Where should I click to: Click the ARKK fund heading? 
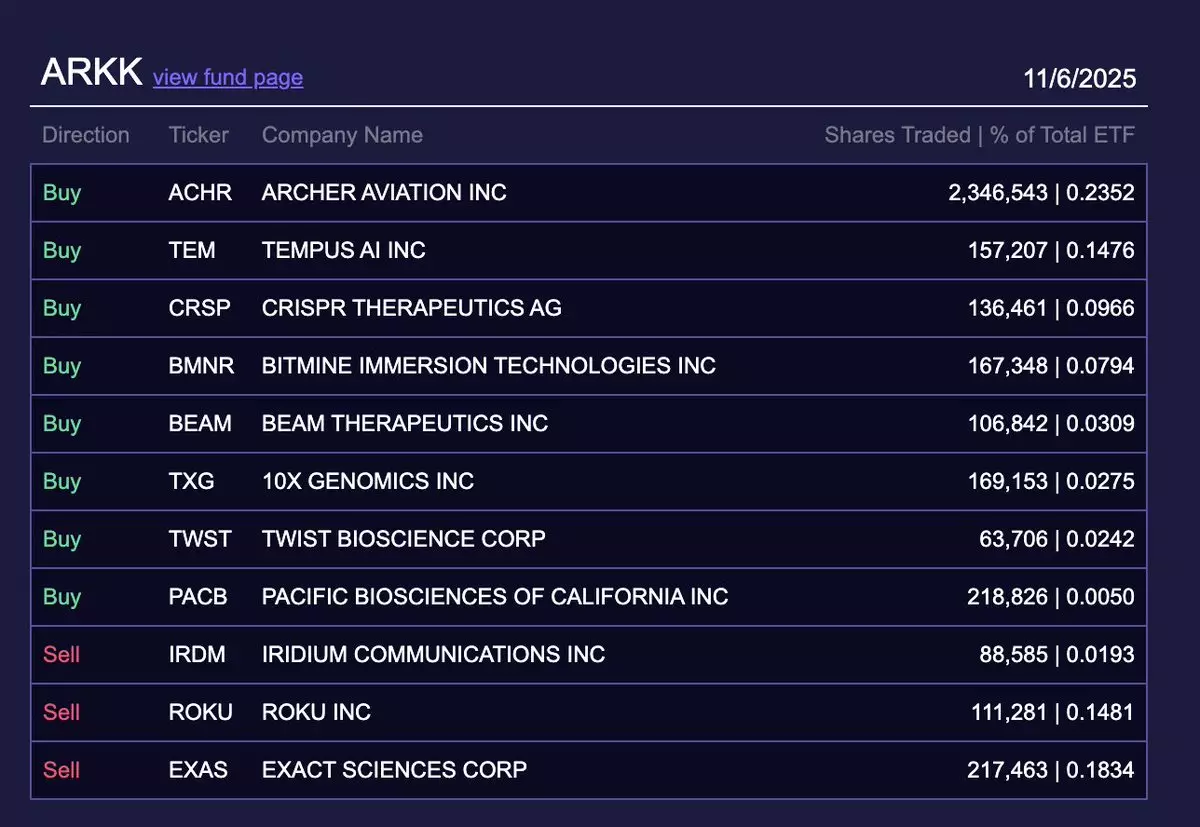[x=91, y=73]
